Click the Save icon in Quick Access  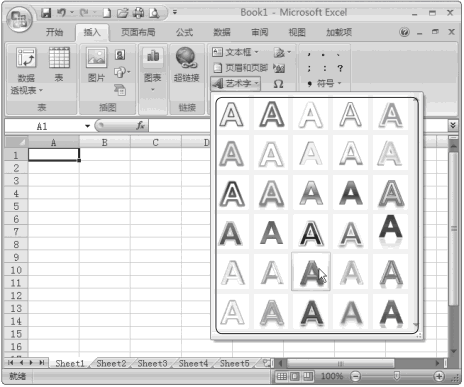(46, 13)
